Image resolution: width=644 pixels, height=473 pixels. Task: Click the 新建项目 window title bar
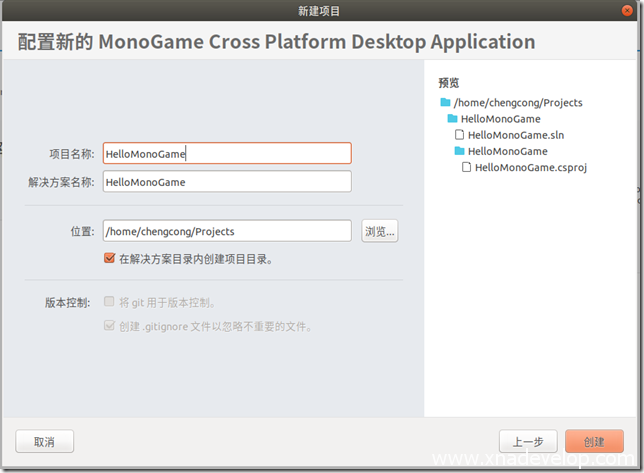coord(320,11)
